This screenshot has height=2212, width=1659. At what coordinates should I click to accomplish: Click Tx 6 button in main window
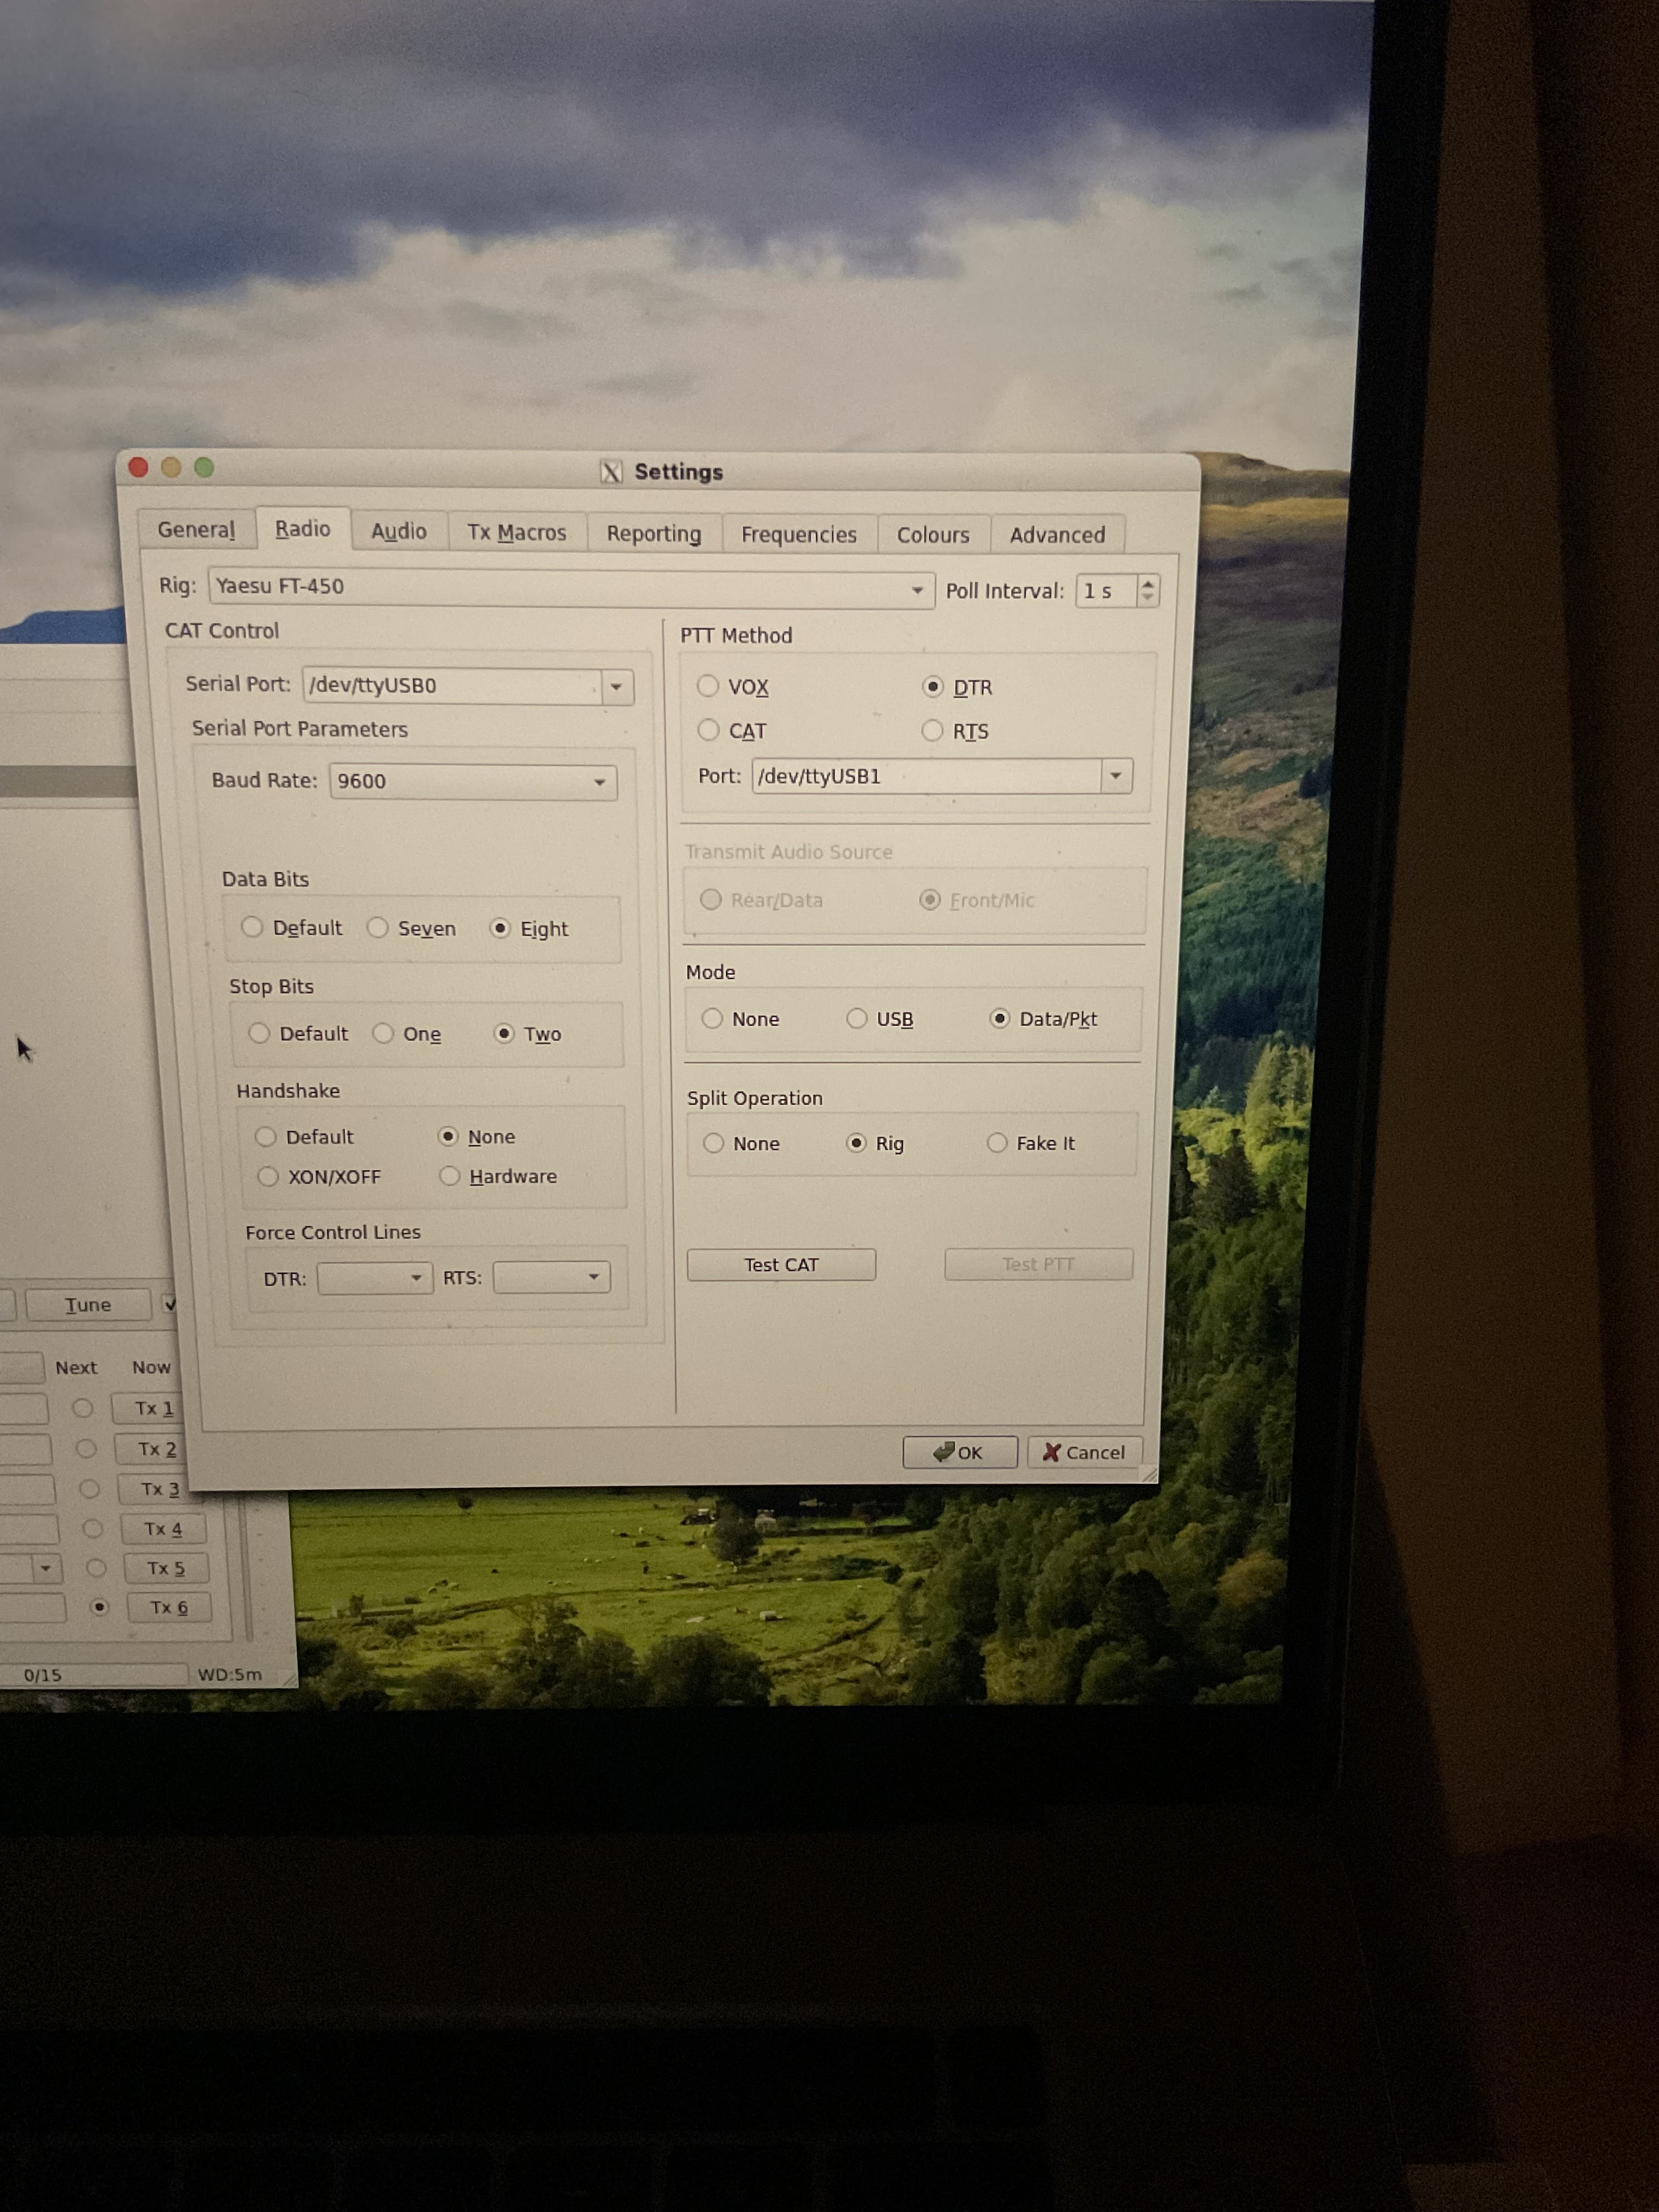tap(169, 1607)
